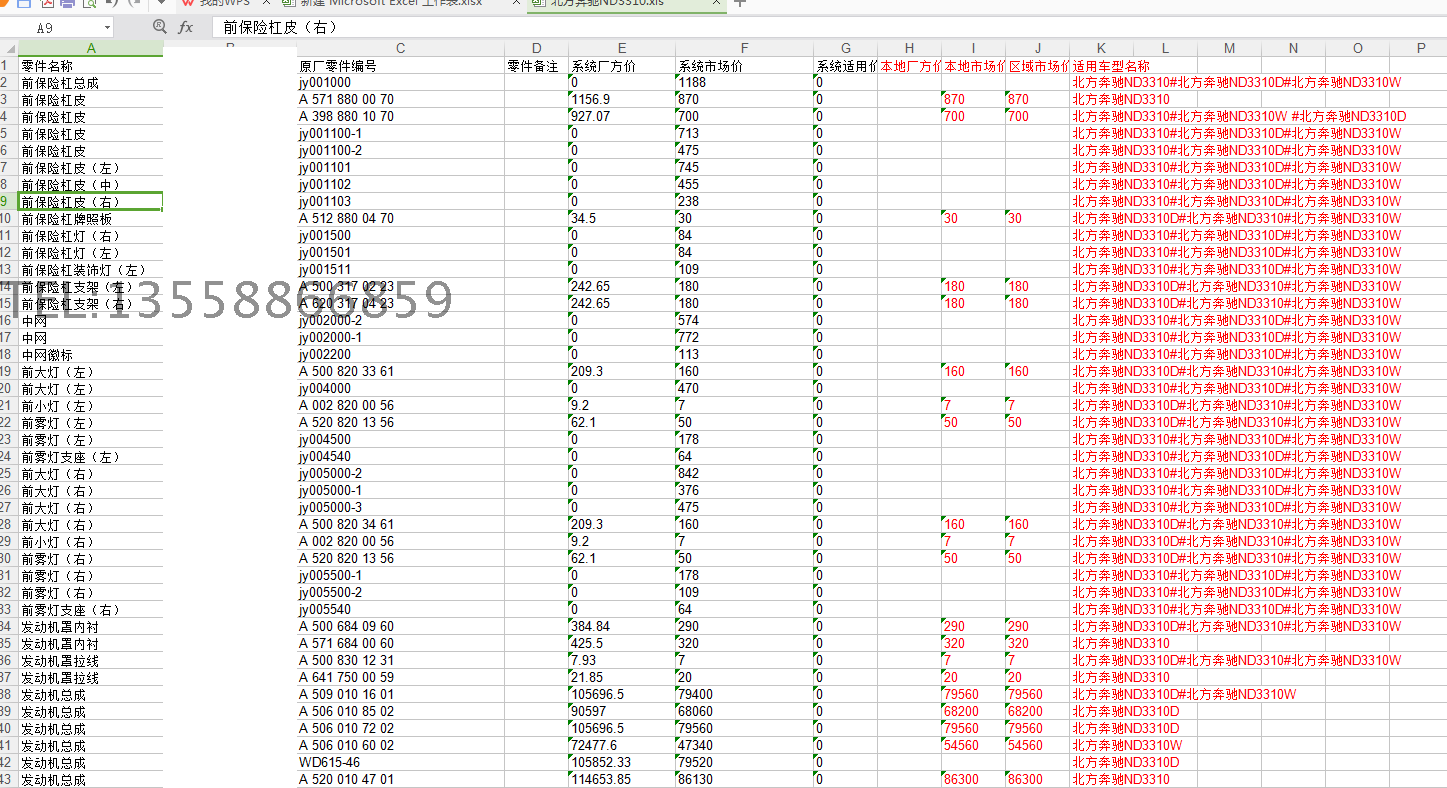
Task: Select part number cell A 571 880 00 70
Action: click(x=400, y=100)
